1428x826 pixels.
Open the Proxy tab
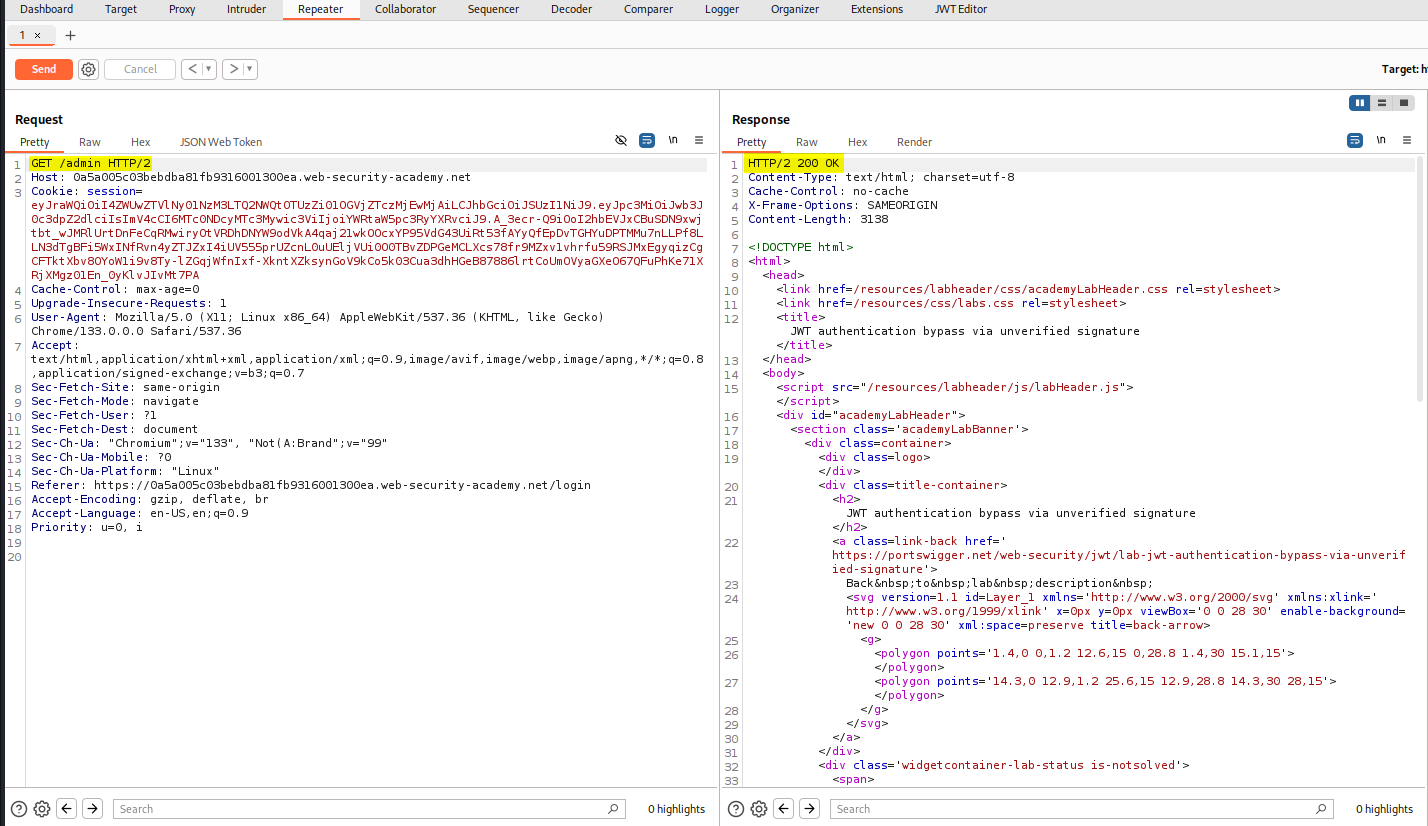coord(182,9)
